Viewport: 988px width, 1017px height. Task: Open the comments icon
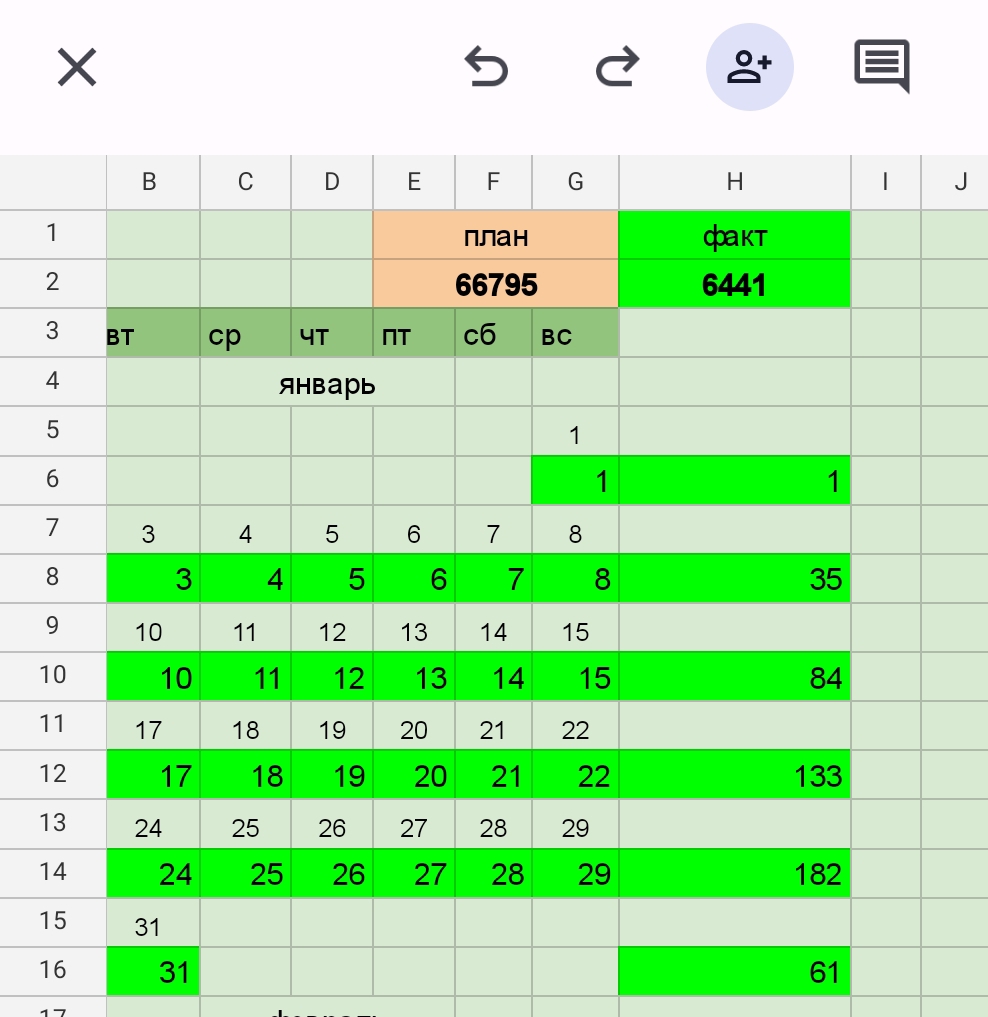[881, 66]
